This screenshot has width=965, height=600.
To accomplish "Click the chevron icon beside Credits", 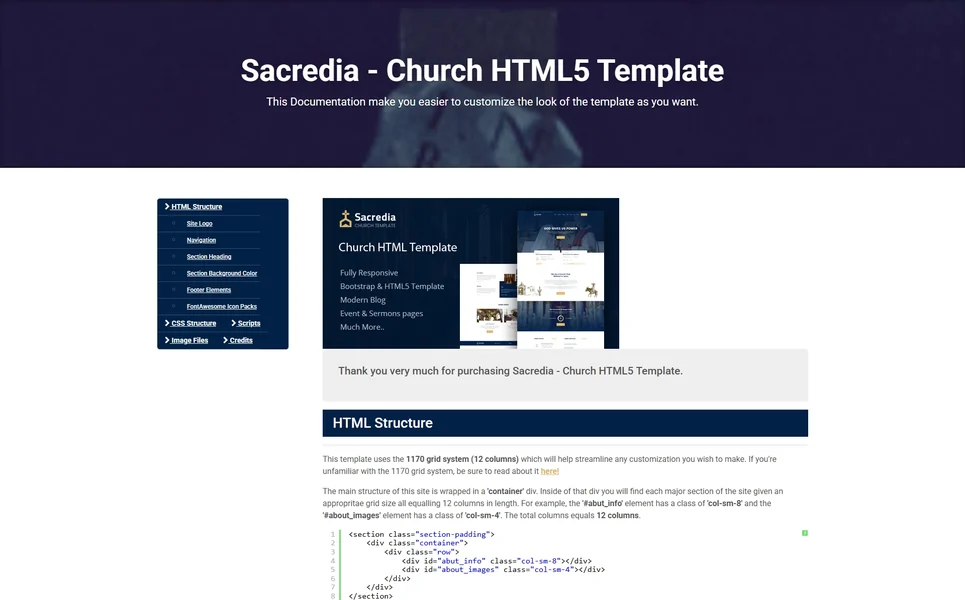I will 226,340.
